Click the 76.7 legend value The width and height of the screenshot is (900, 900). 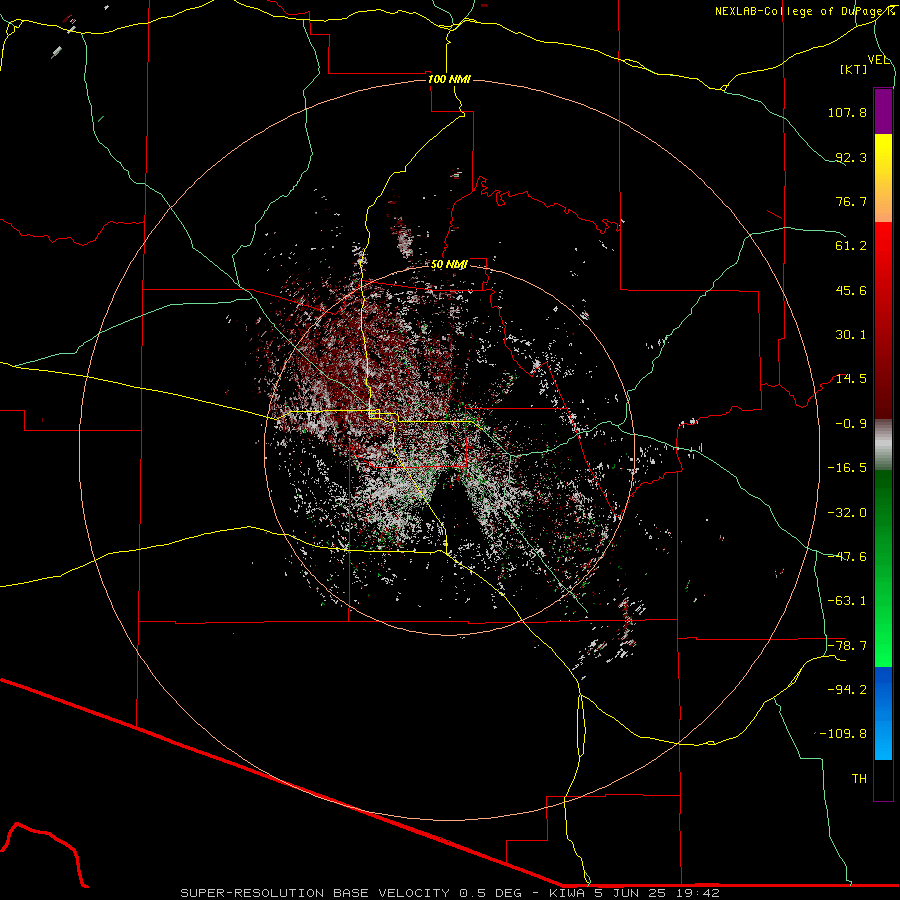coord(851,201)
